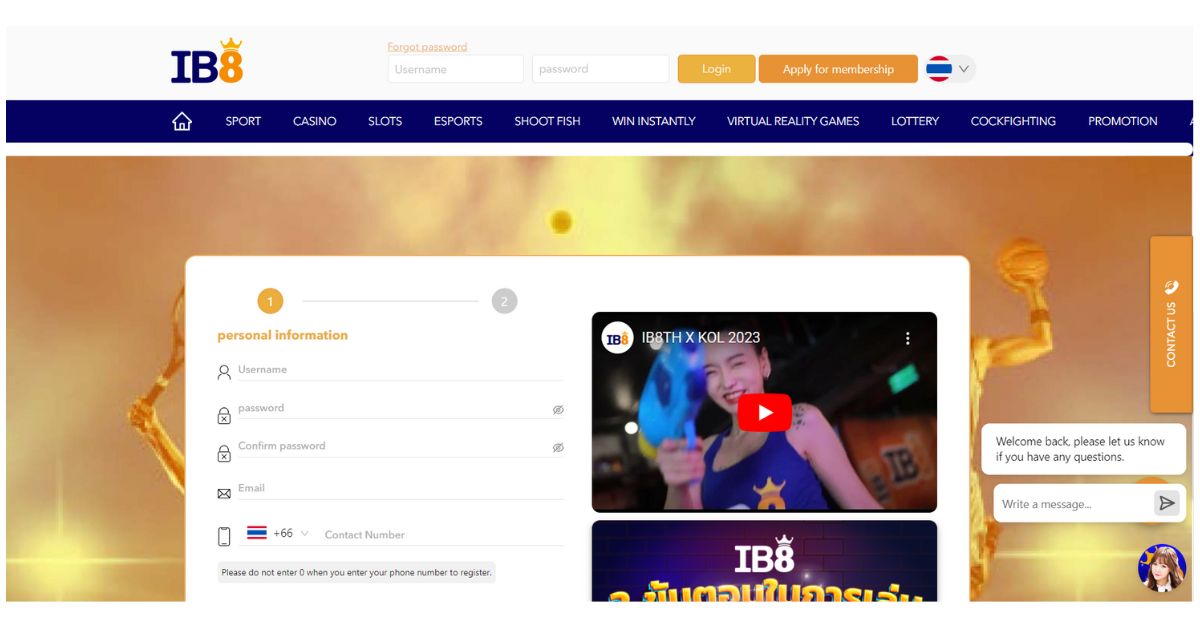Show password using the eye icon
The width and height of the screenshot is (1200, 628).
point(558,410)
